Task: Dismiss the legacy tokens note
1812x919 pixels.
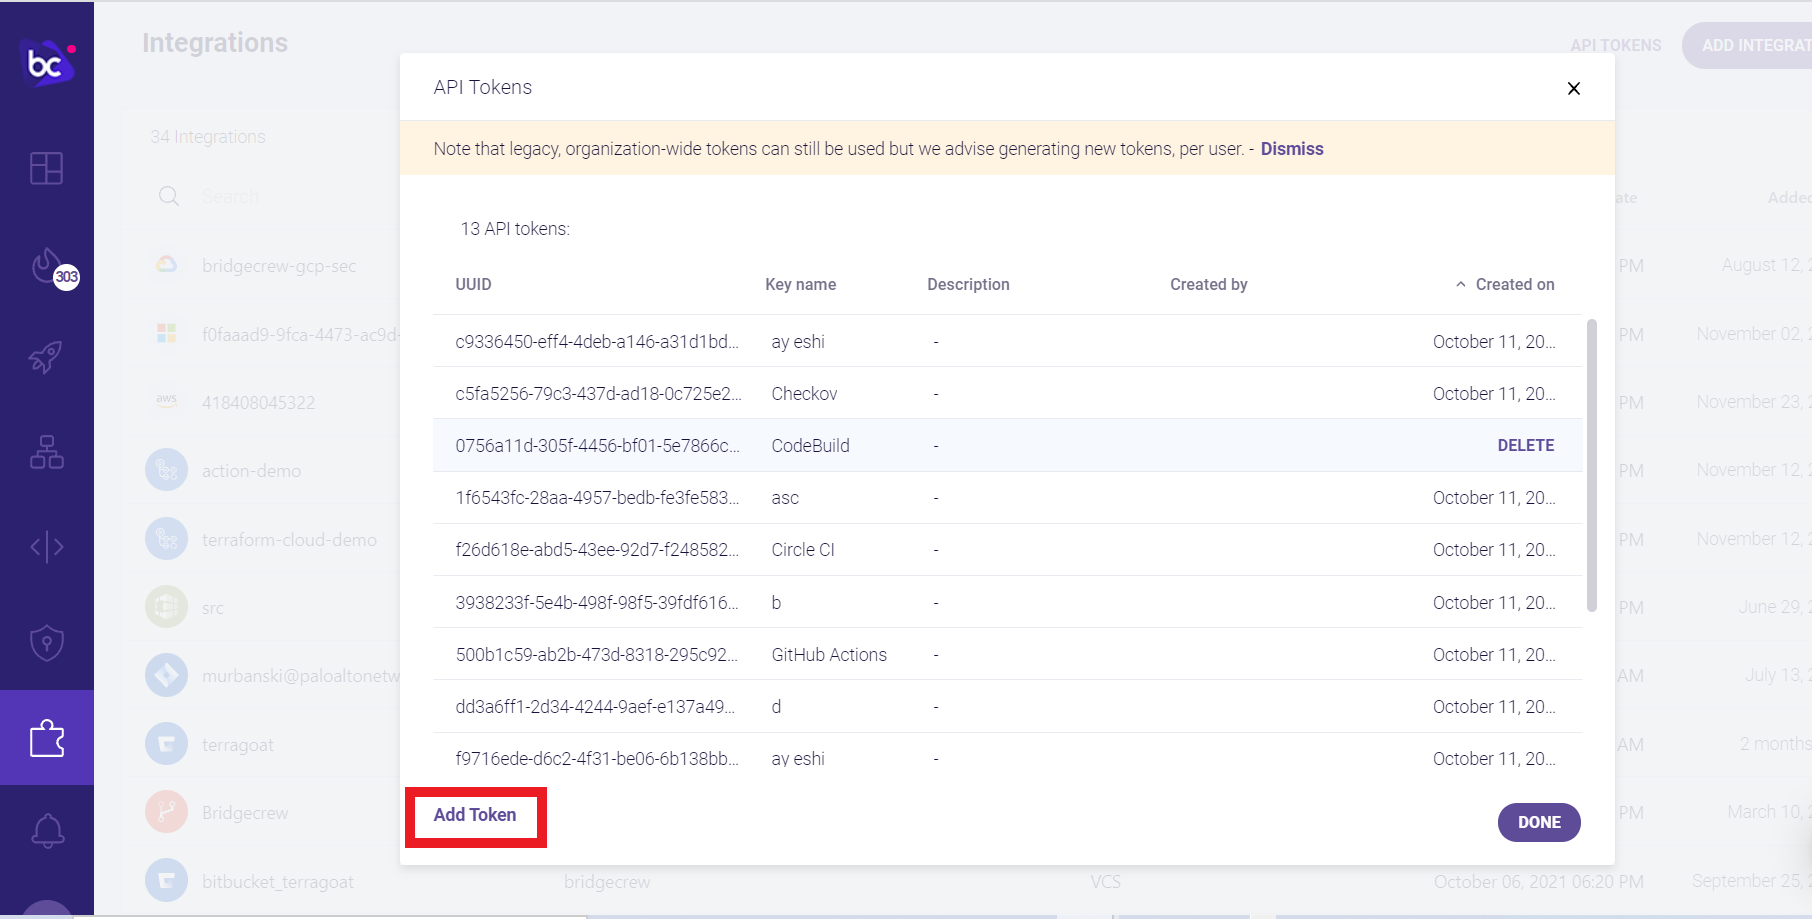Action: click(1292, 149)
